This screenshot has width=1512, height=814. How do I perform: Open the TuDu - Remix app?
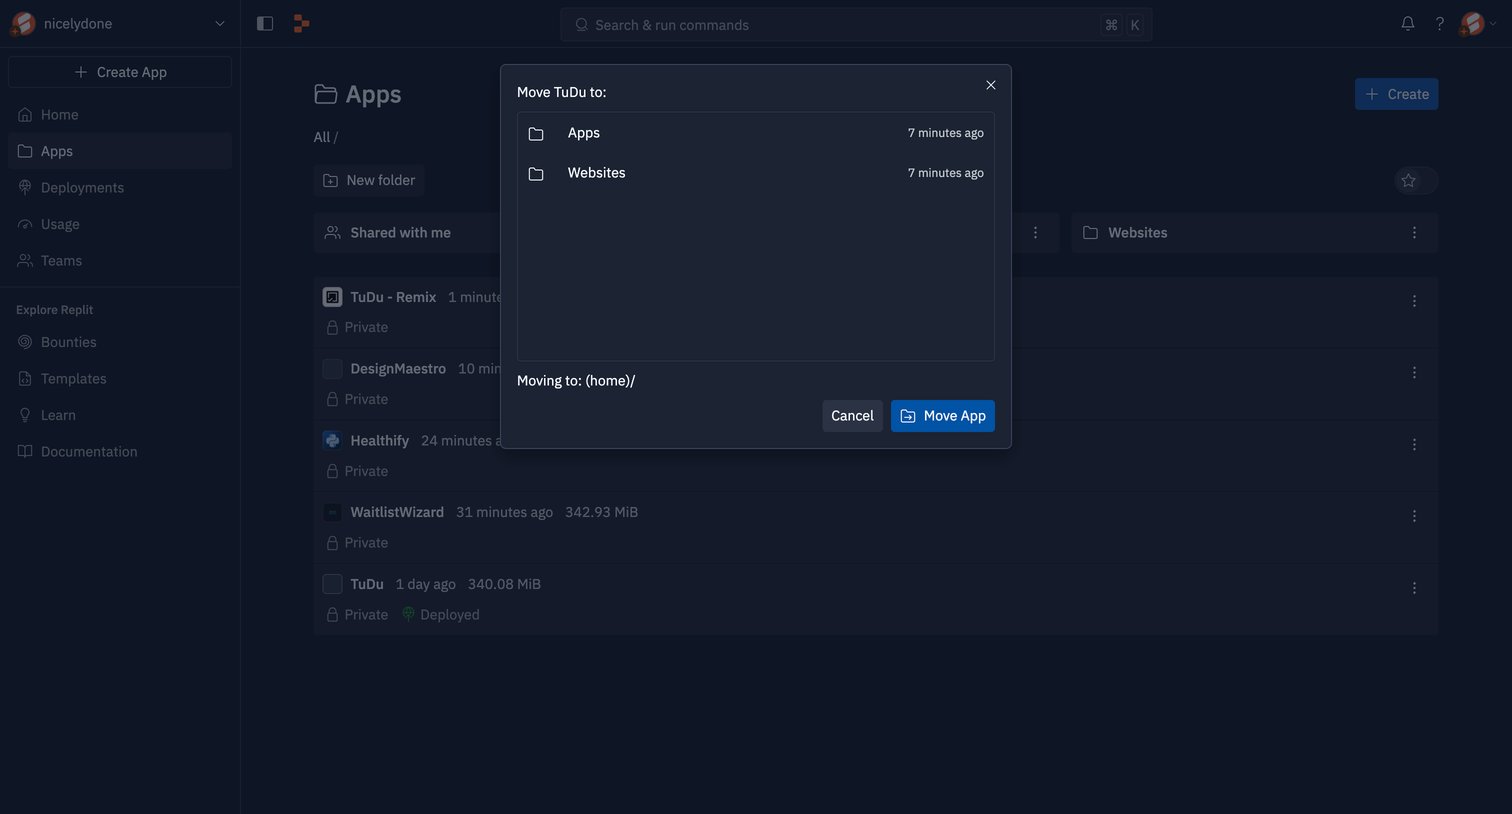(x=393, y=297)
